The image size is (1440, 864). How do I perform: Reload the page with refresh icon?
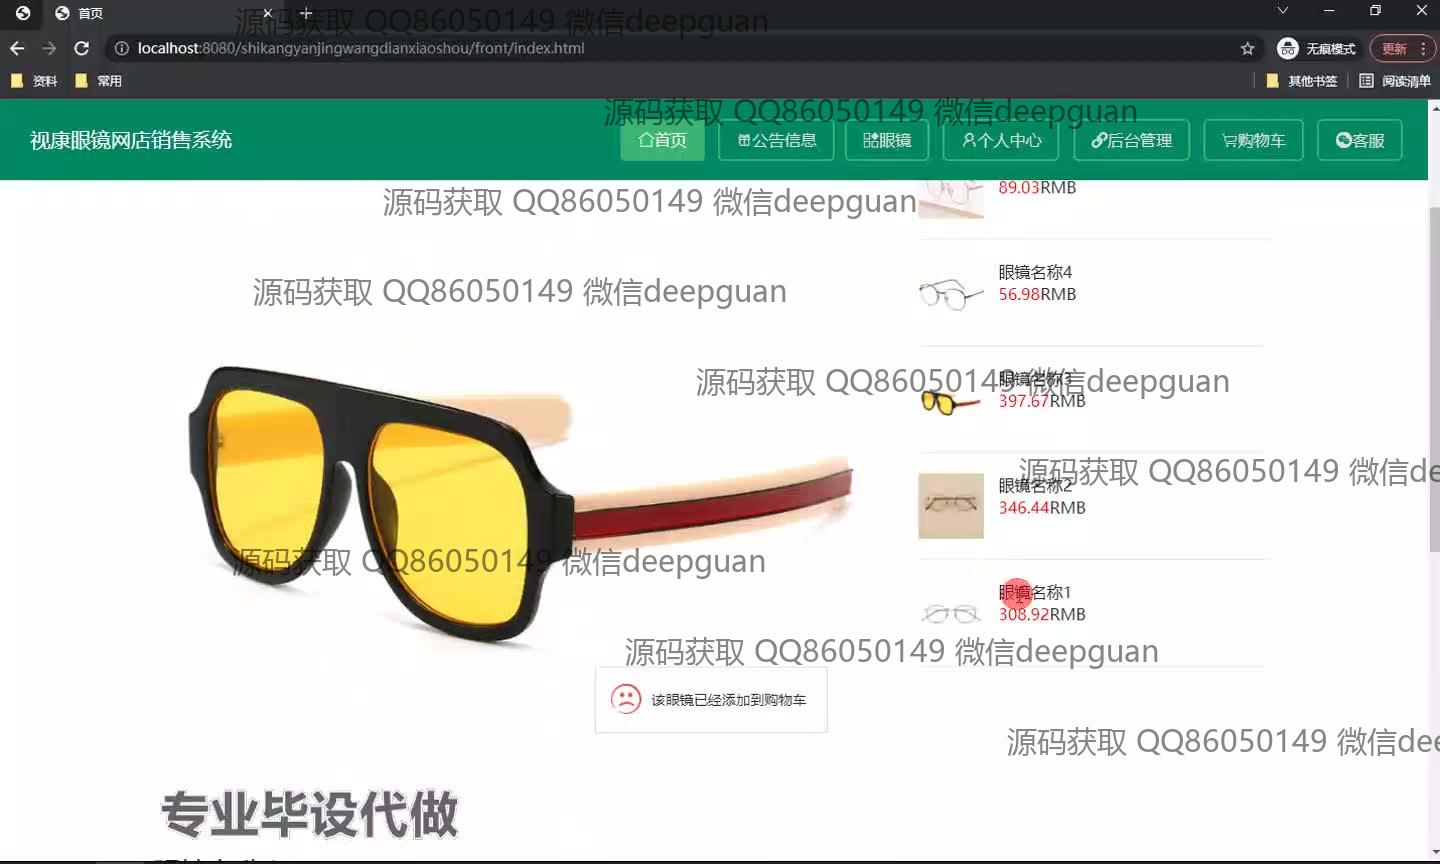(82, 48)
